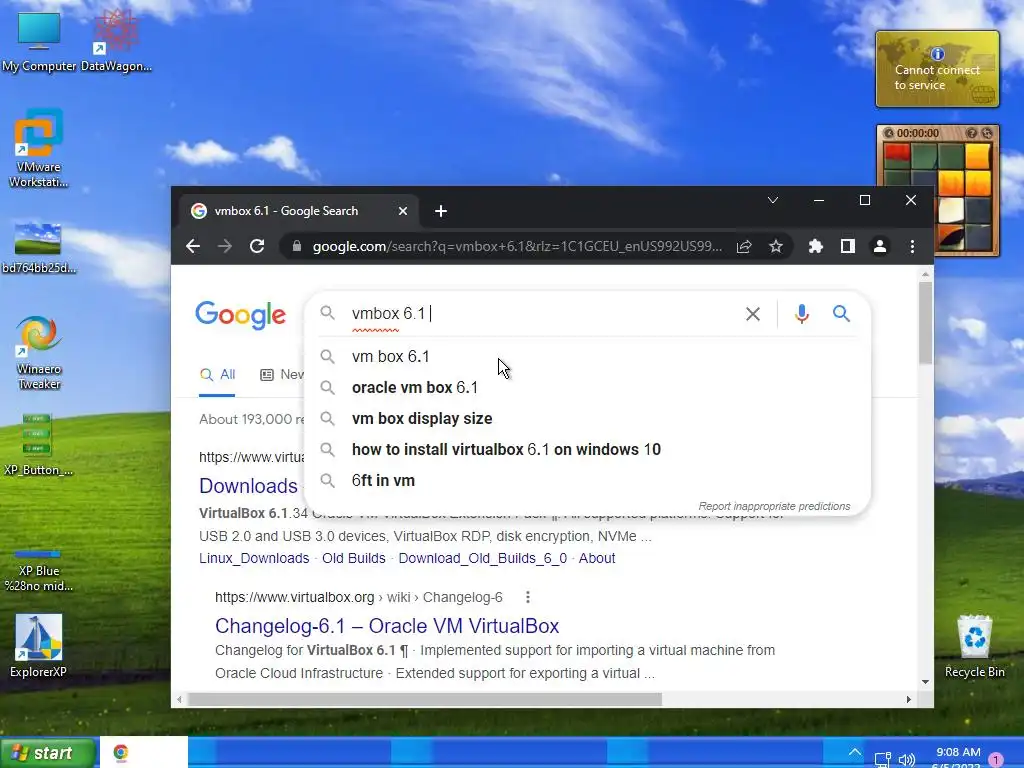Click the network tray icon
Screen dimensions: 1024x768
tap(882, 760)
